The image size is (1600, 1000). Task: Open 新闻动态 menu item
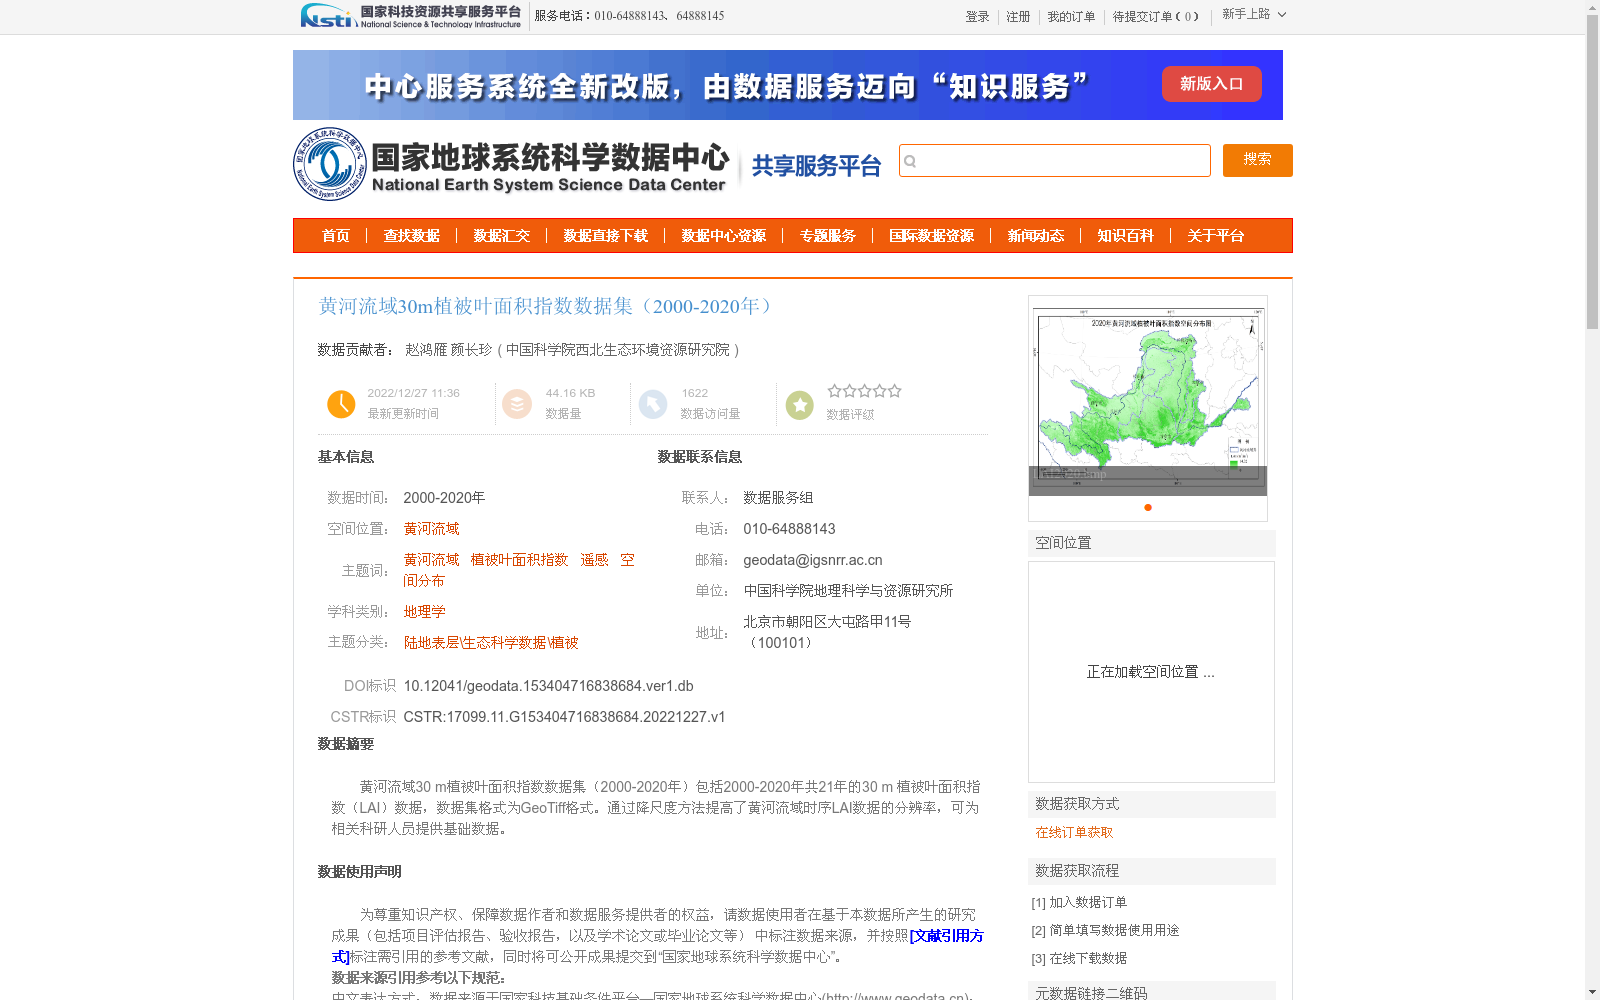pos(1036,236)
